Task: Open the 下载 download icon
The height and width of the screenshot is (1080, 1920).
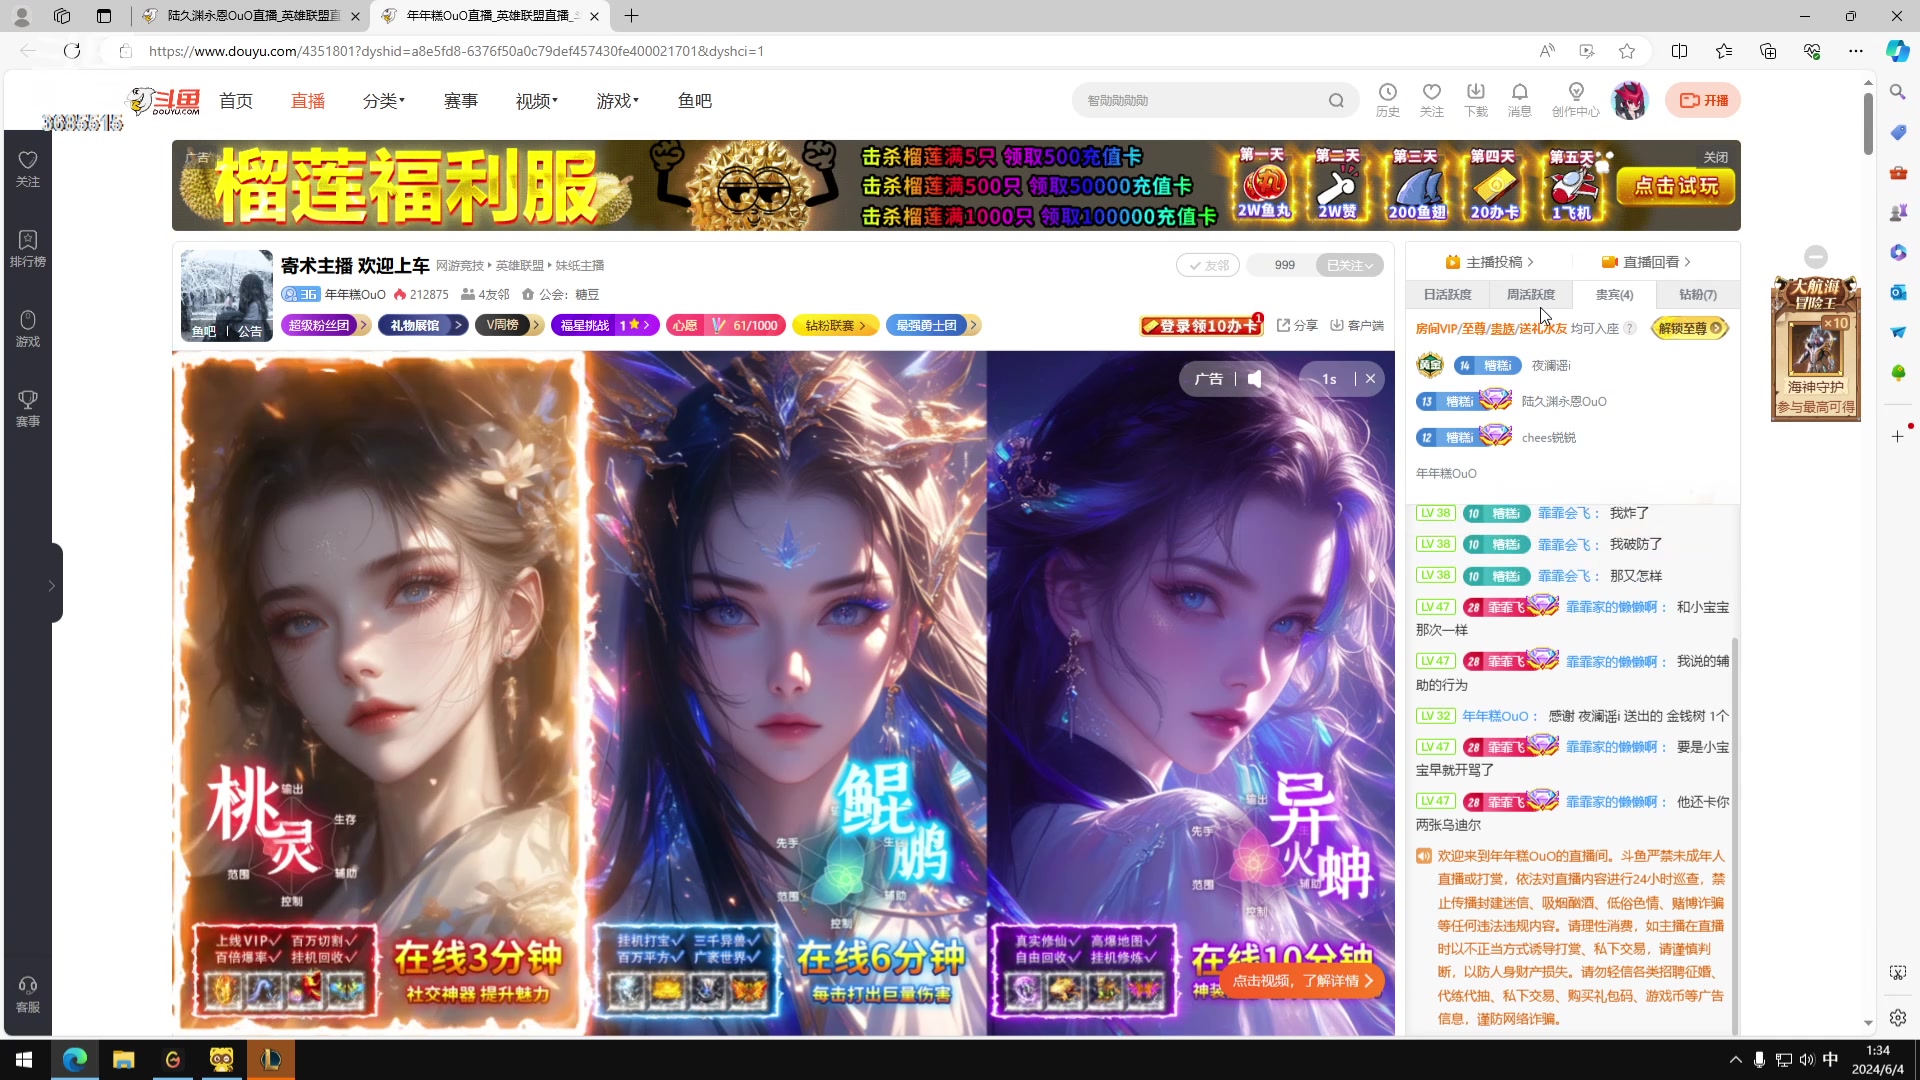Action: click(x=1476, y=100)
